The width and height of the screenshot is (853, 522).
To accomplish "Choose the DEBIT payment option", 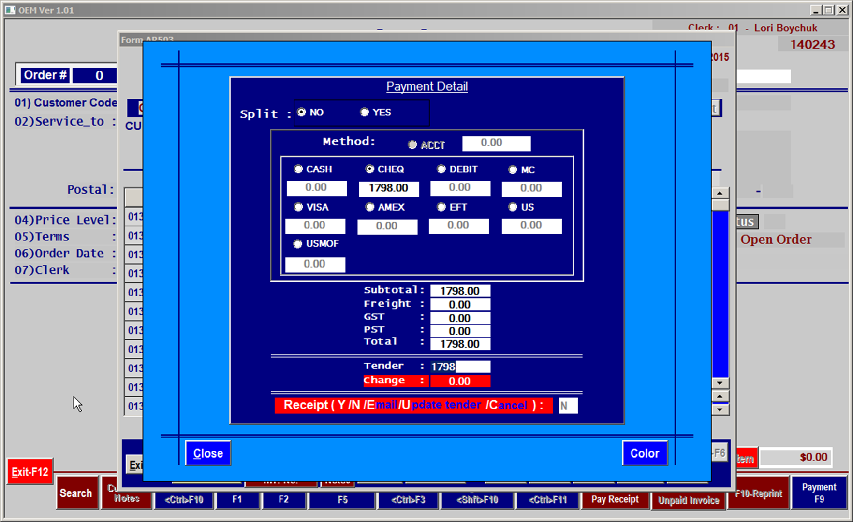I will (441, 170).
